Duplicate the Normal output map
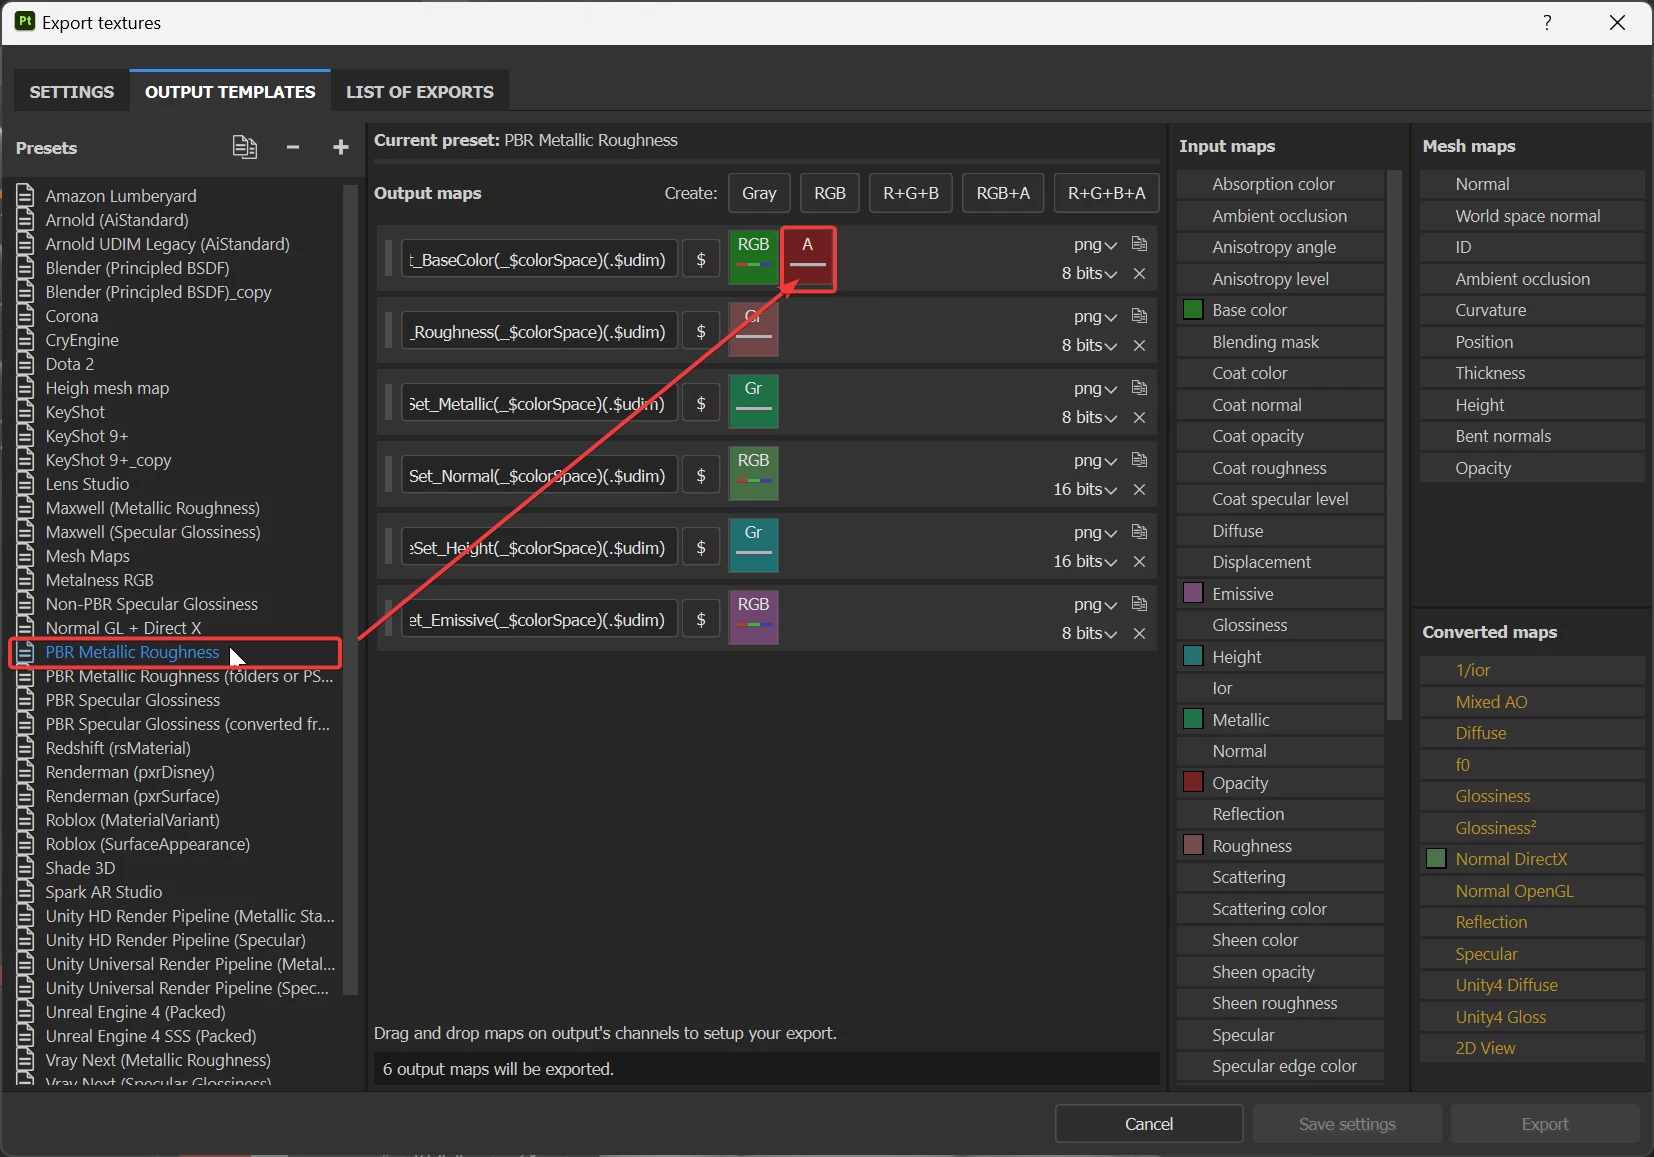 coord(1139,460)
